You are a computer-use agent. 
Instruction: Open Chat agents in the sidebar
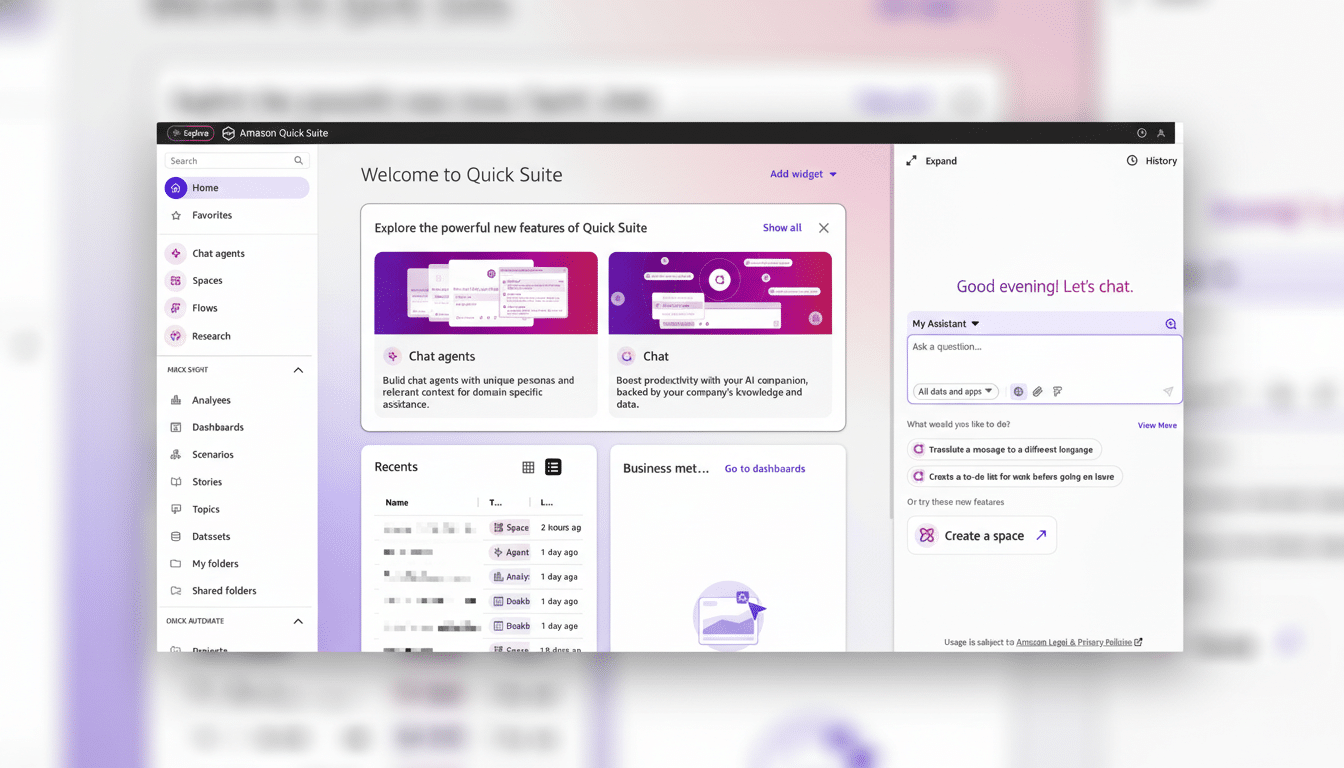[x=218, y=254]
